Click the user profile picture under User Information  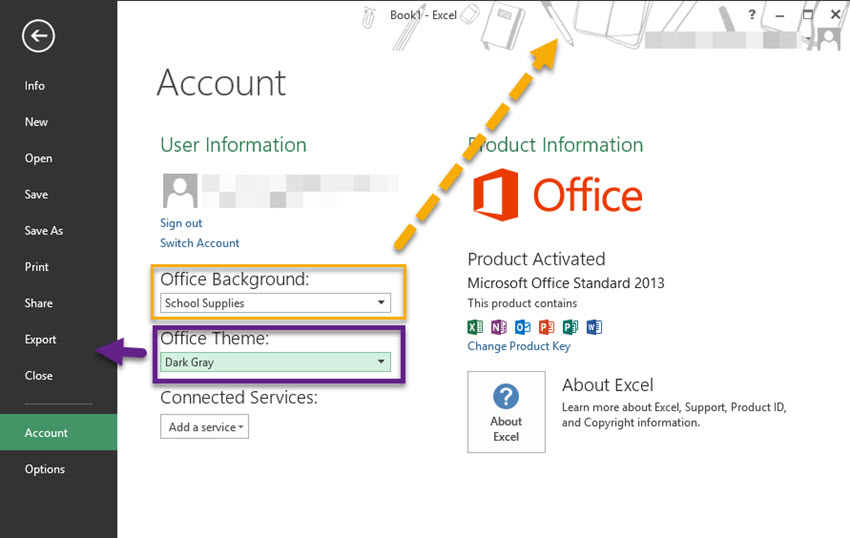180,190
